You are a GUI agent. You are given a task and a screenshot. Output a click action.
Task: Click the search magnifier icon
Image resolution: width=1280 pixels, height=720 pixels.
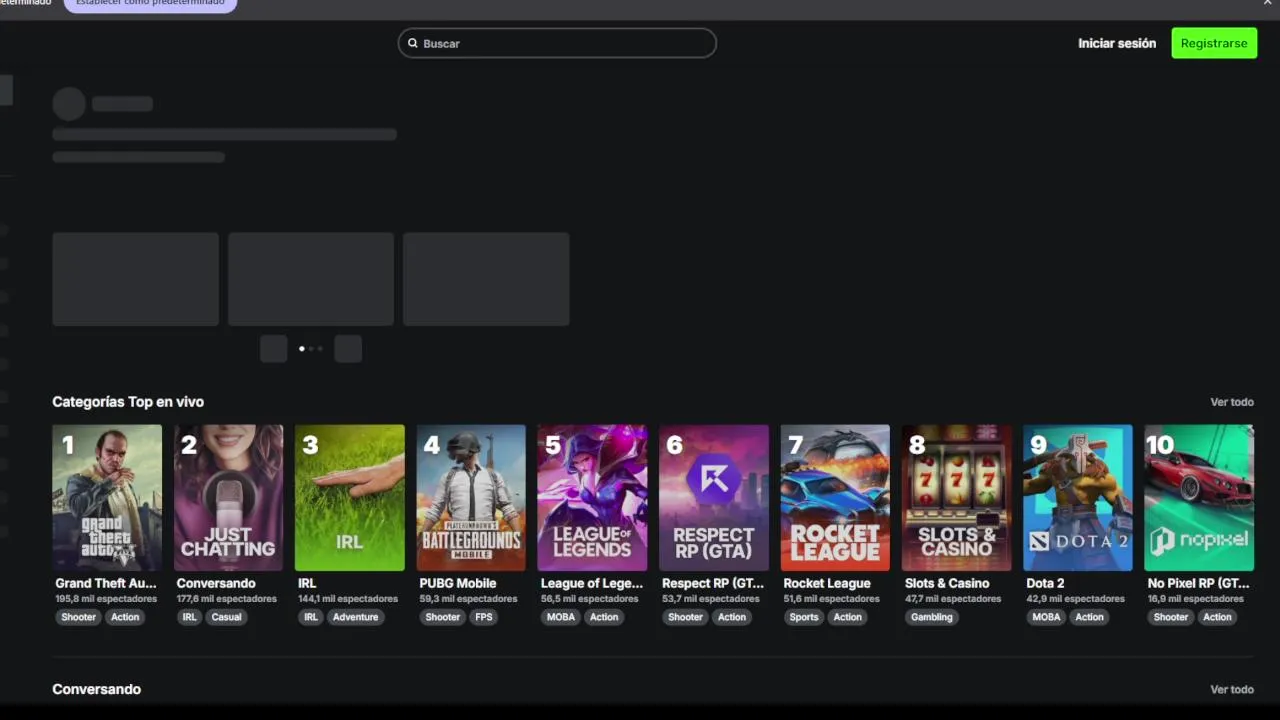coord(412,43)
